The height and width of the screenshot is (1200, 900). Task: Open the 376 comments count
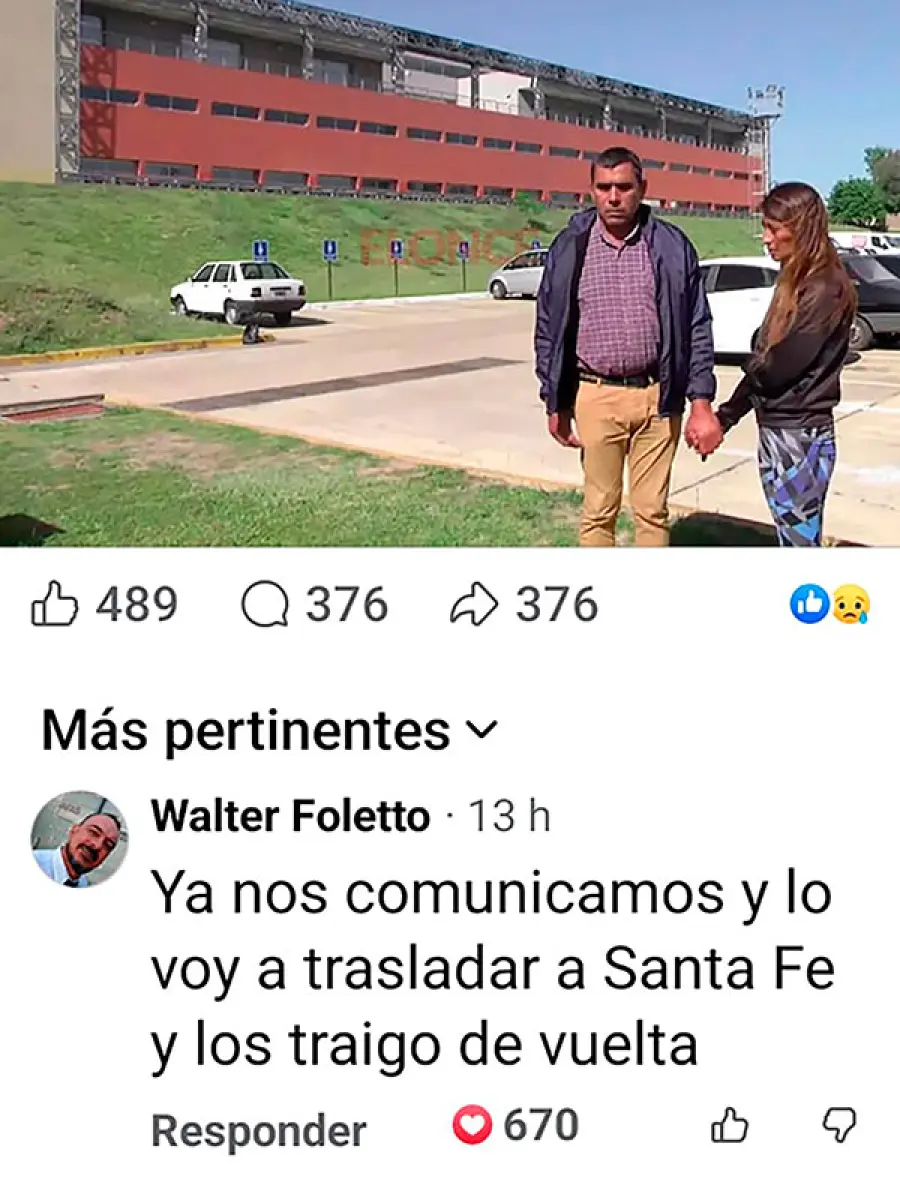click(x=347, y=606)
